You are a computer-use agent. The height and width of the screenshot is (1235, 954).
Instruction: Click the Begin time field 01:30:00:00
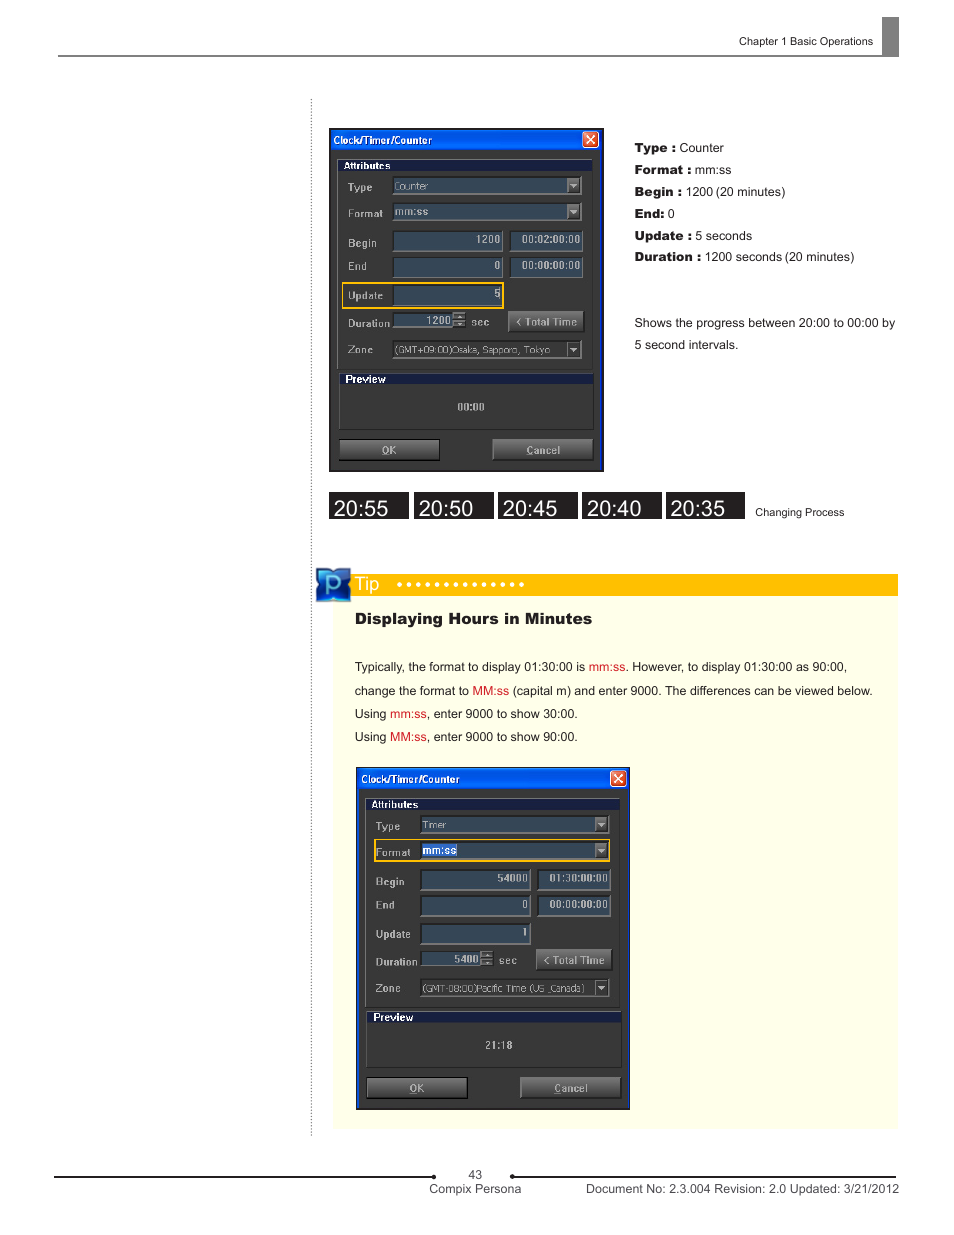tap(574, 879)
